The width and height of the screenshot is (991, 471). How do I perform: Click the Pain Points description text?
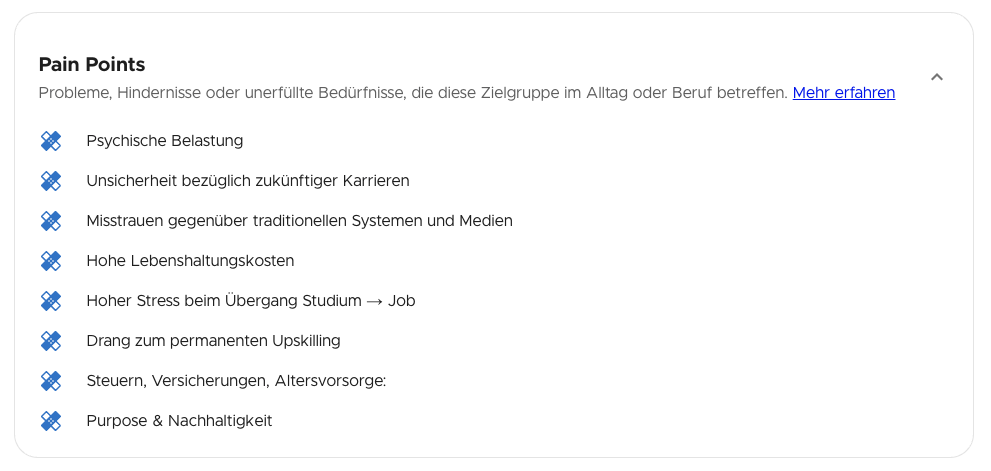413,93
